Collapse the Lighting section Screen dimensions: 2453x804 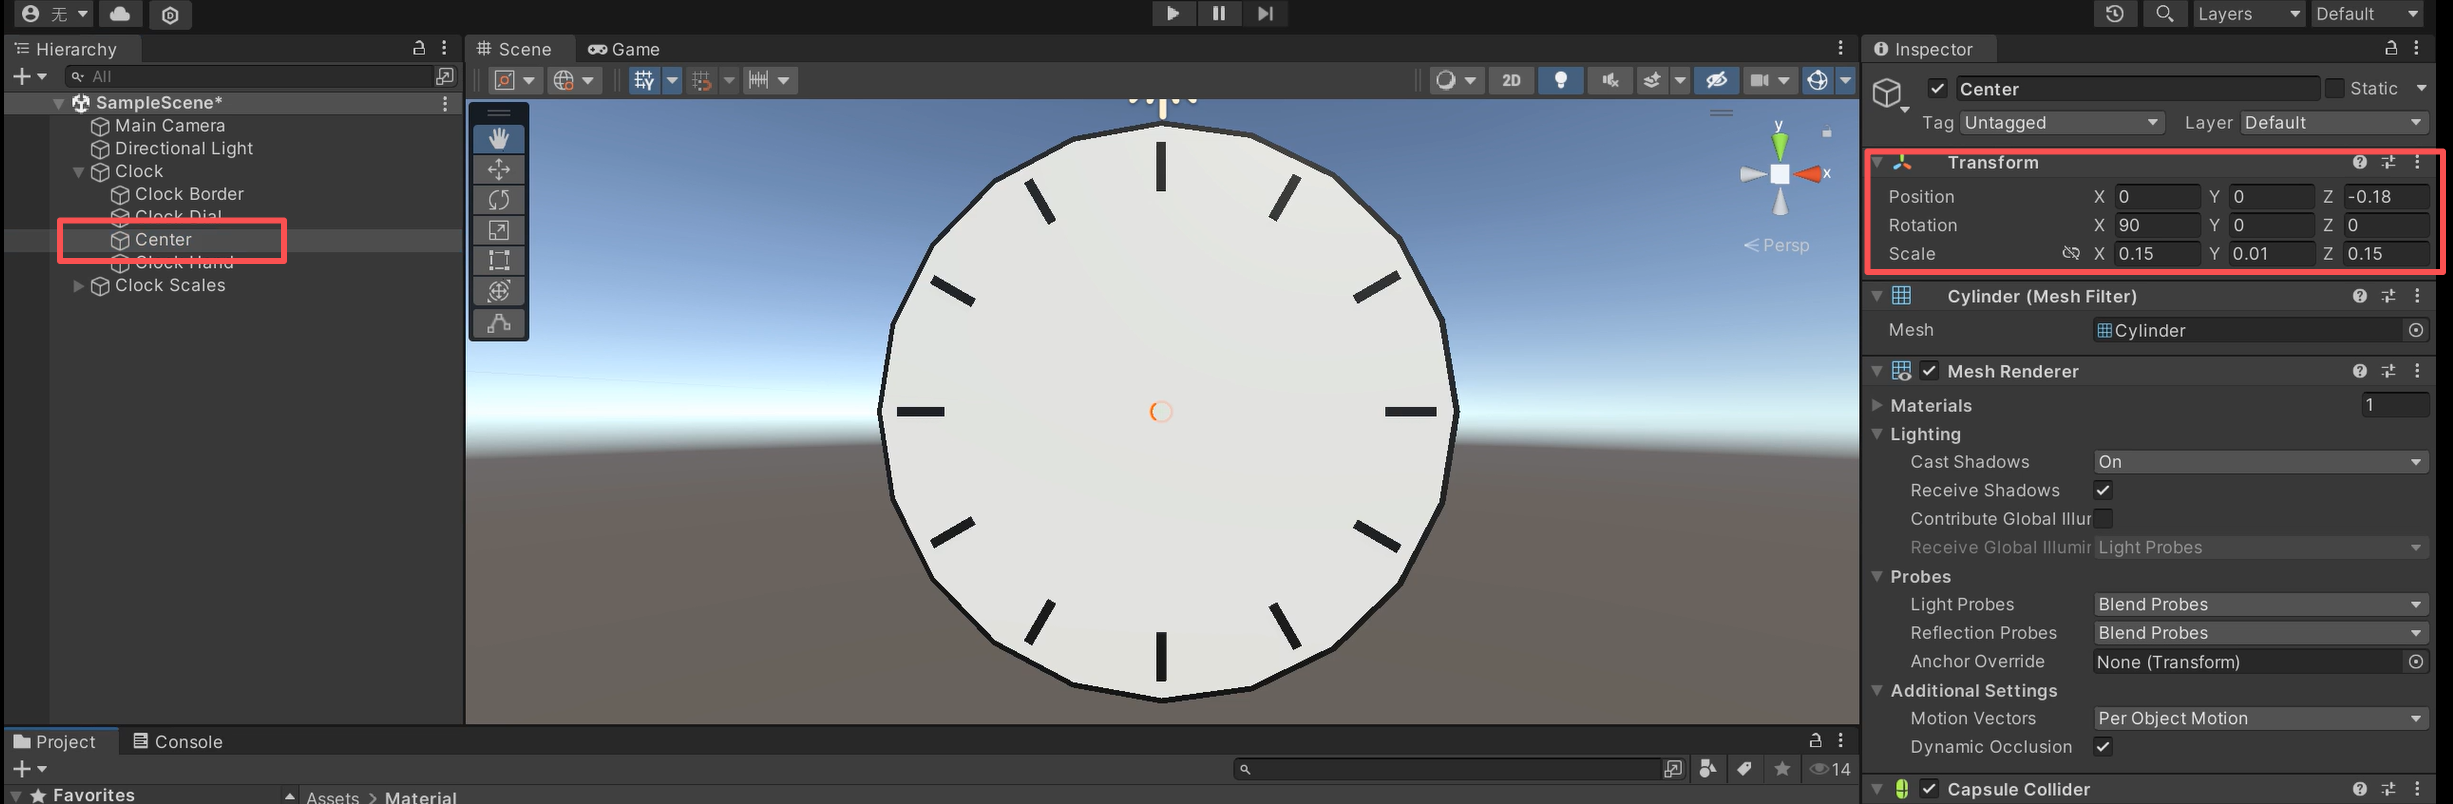[1877, 434]
